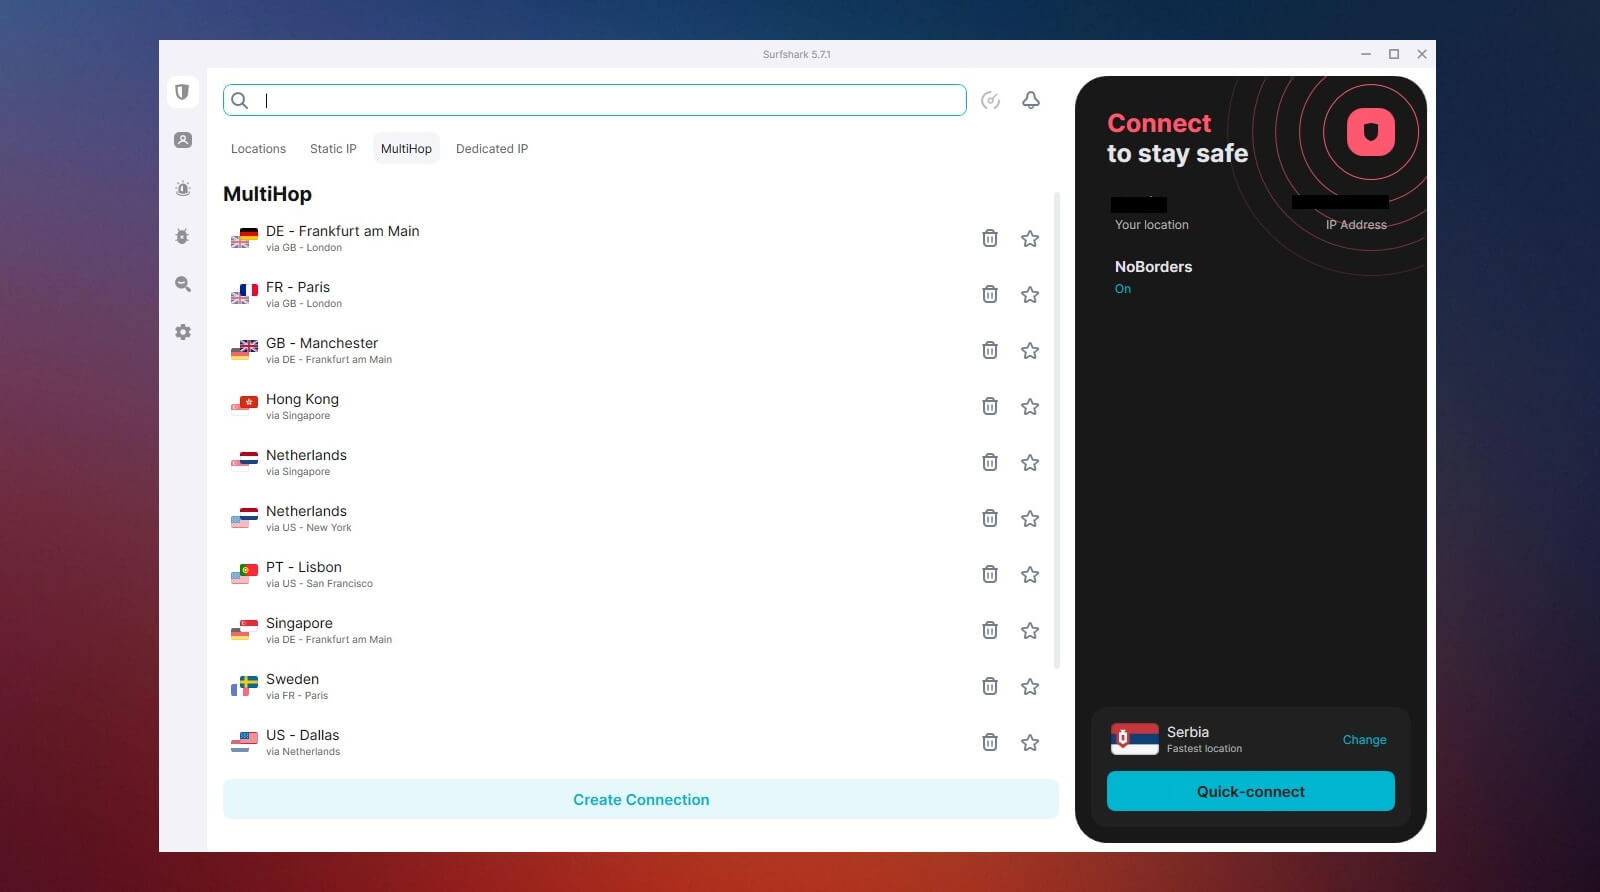Open the Antivirus bug icon in sidebar

tap(182, 236)
